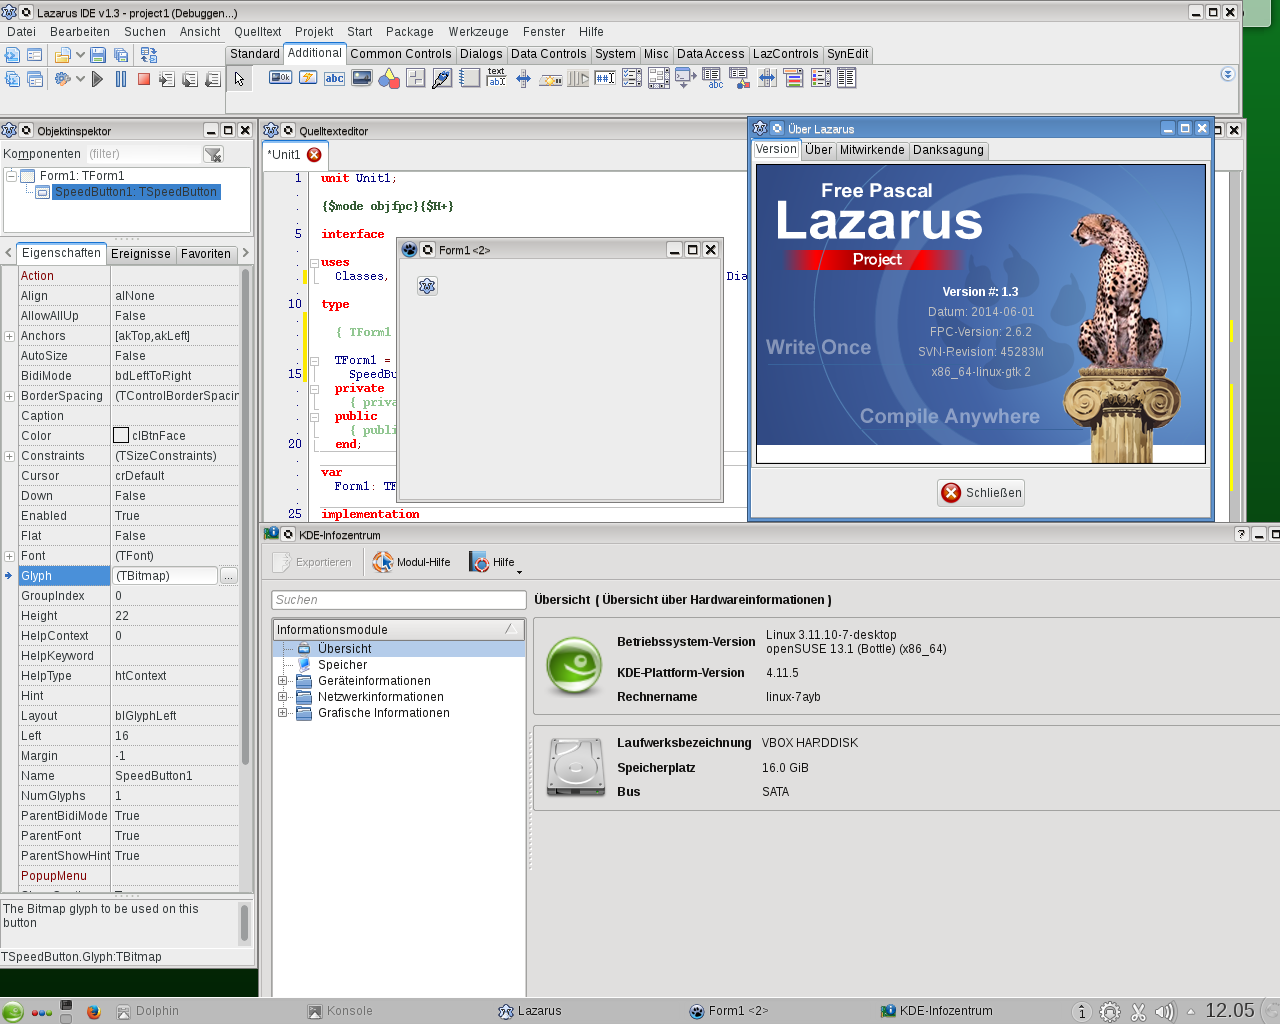The height and width of the screenshot is (1024, 1280).
Task: Pick the TImage component icon
Action: click(362, 78)
